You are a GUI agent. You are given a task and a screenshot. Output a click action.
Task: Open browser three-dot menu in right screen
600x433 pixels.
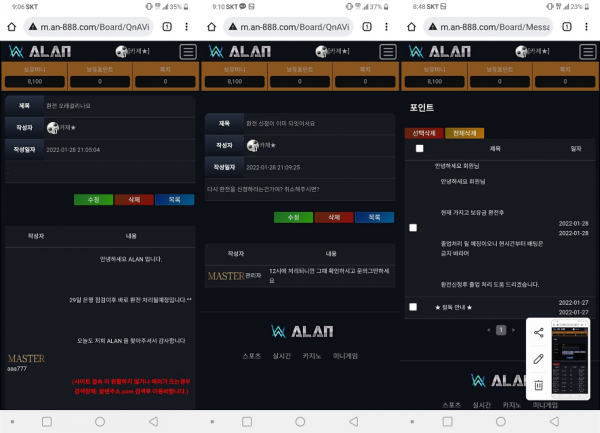click(589, 26)
